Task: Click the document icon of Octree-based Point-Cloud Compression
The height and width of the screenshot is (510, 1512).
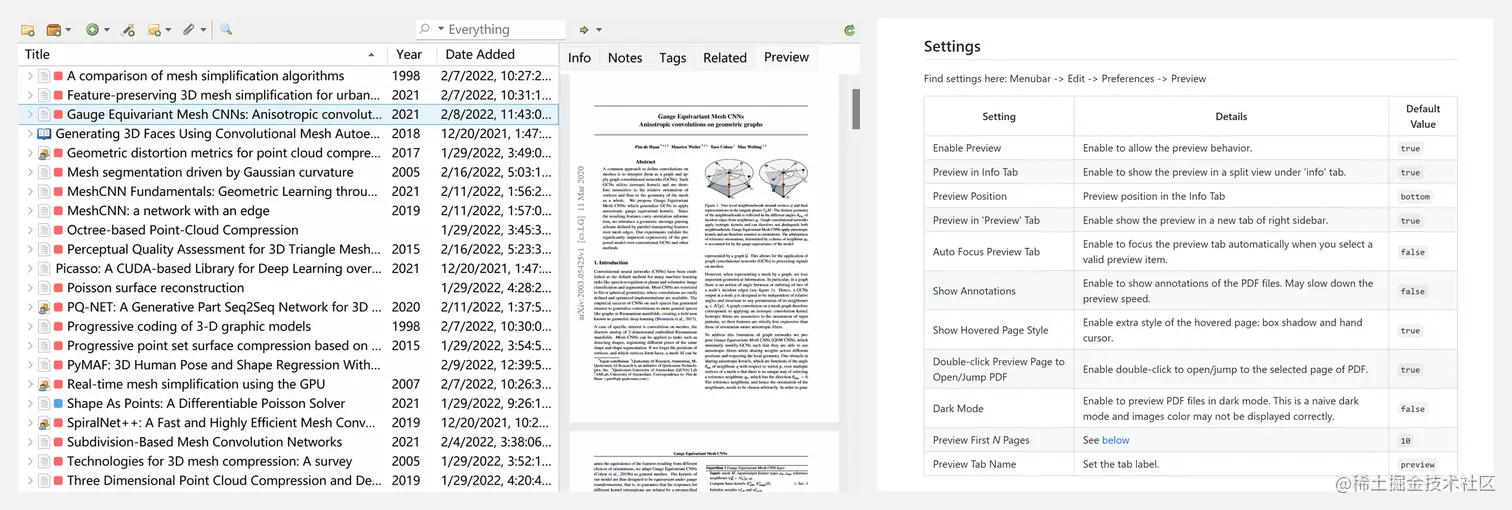Action: click(x=44, y=230)
